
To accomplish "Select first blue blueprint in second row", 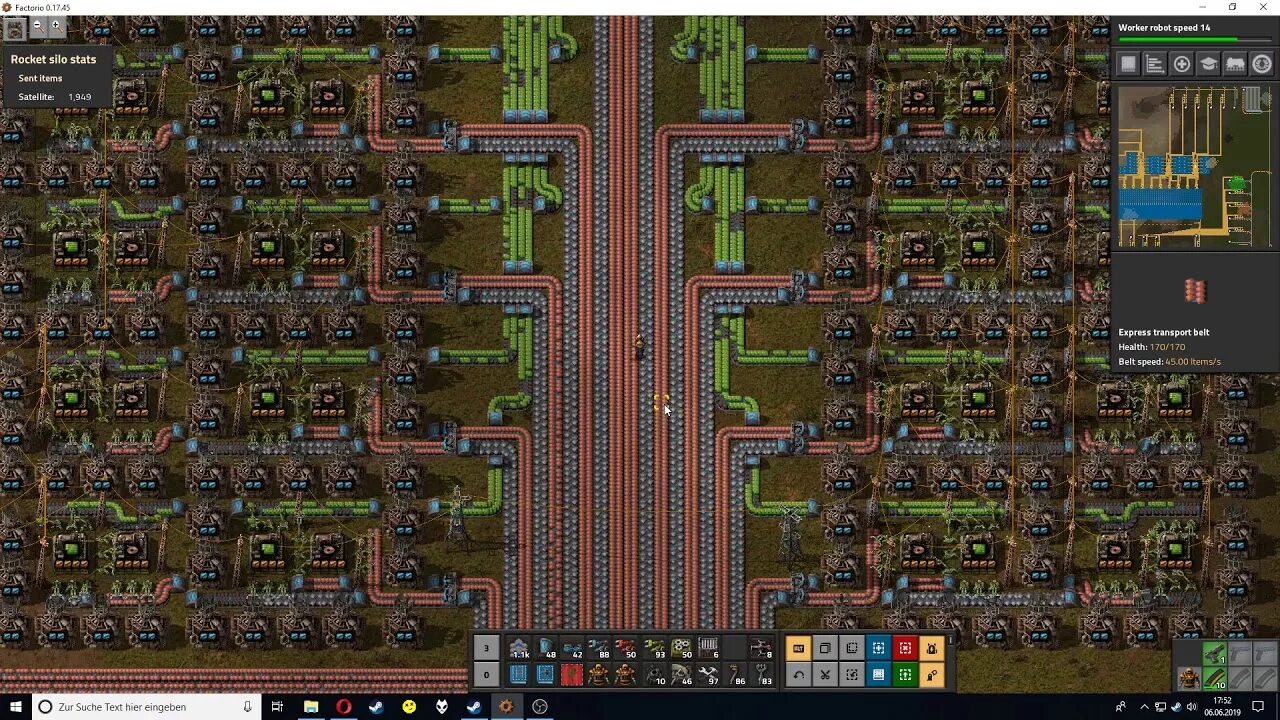I will coord(519,674).
